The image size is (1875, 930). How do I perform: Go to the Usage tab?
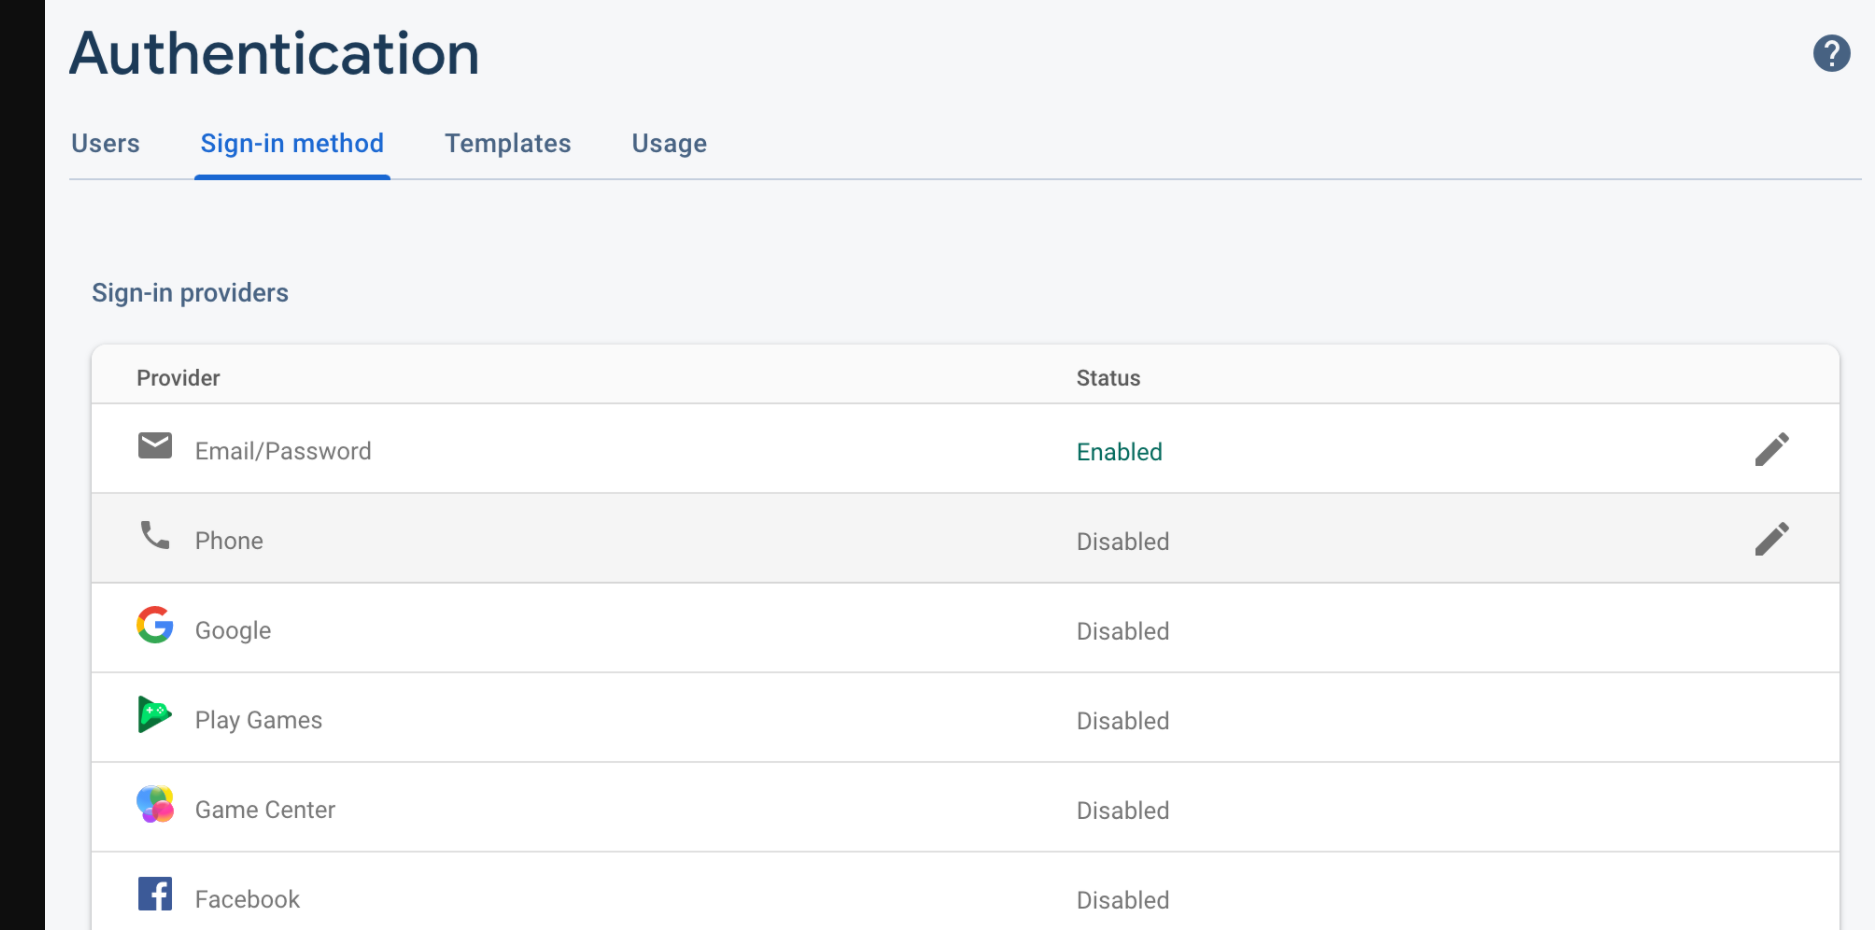669,144
